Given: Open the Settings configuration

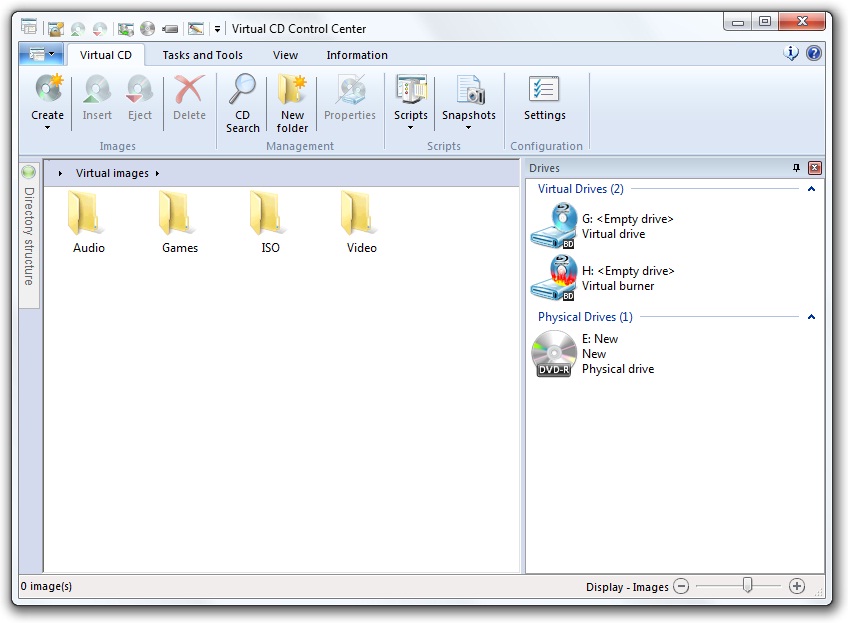Looking at the screenshot, I should tap(544, 99).
